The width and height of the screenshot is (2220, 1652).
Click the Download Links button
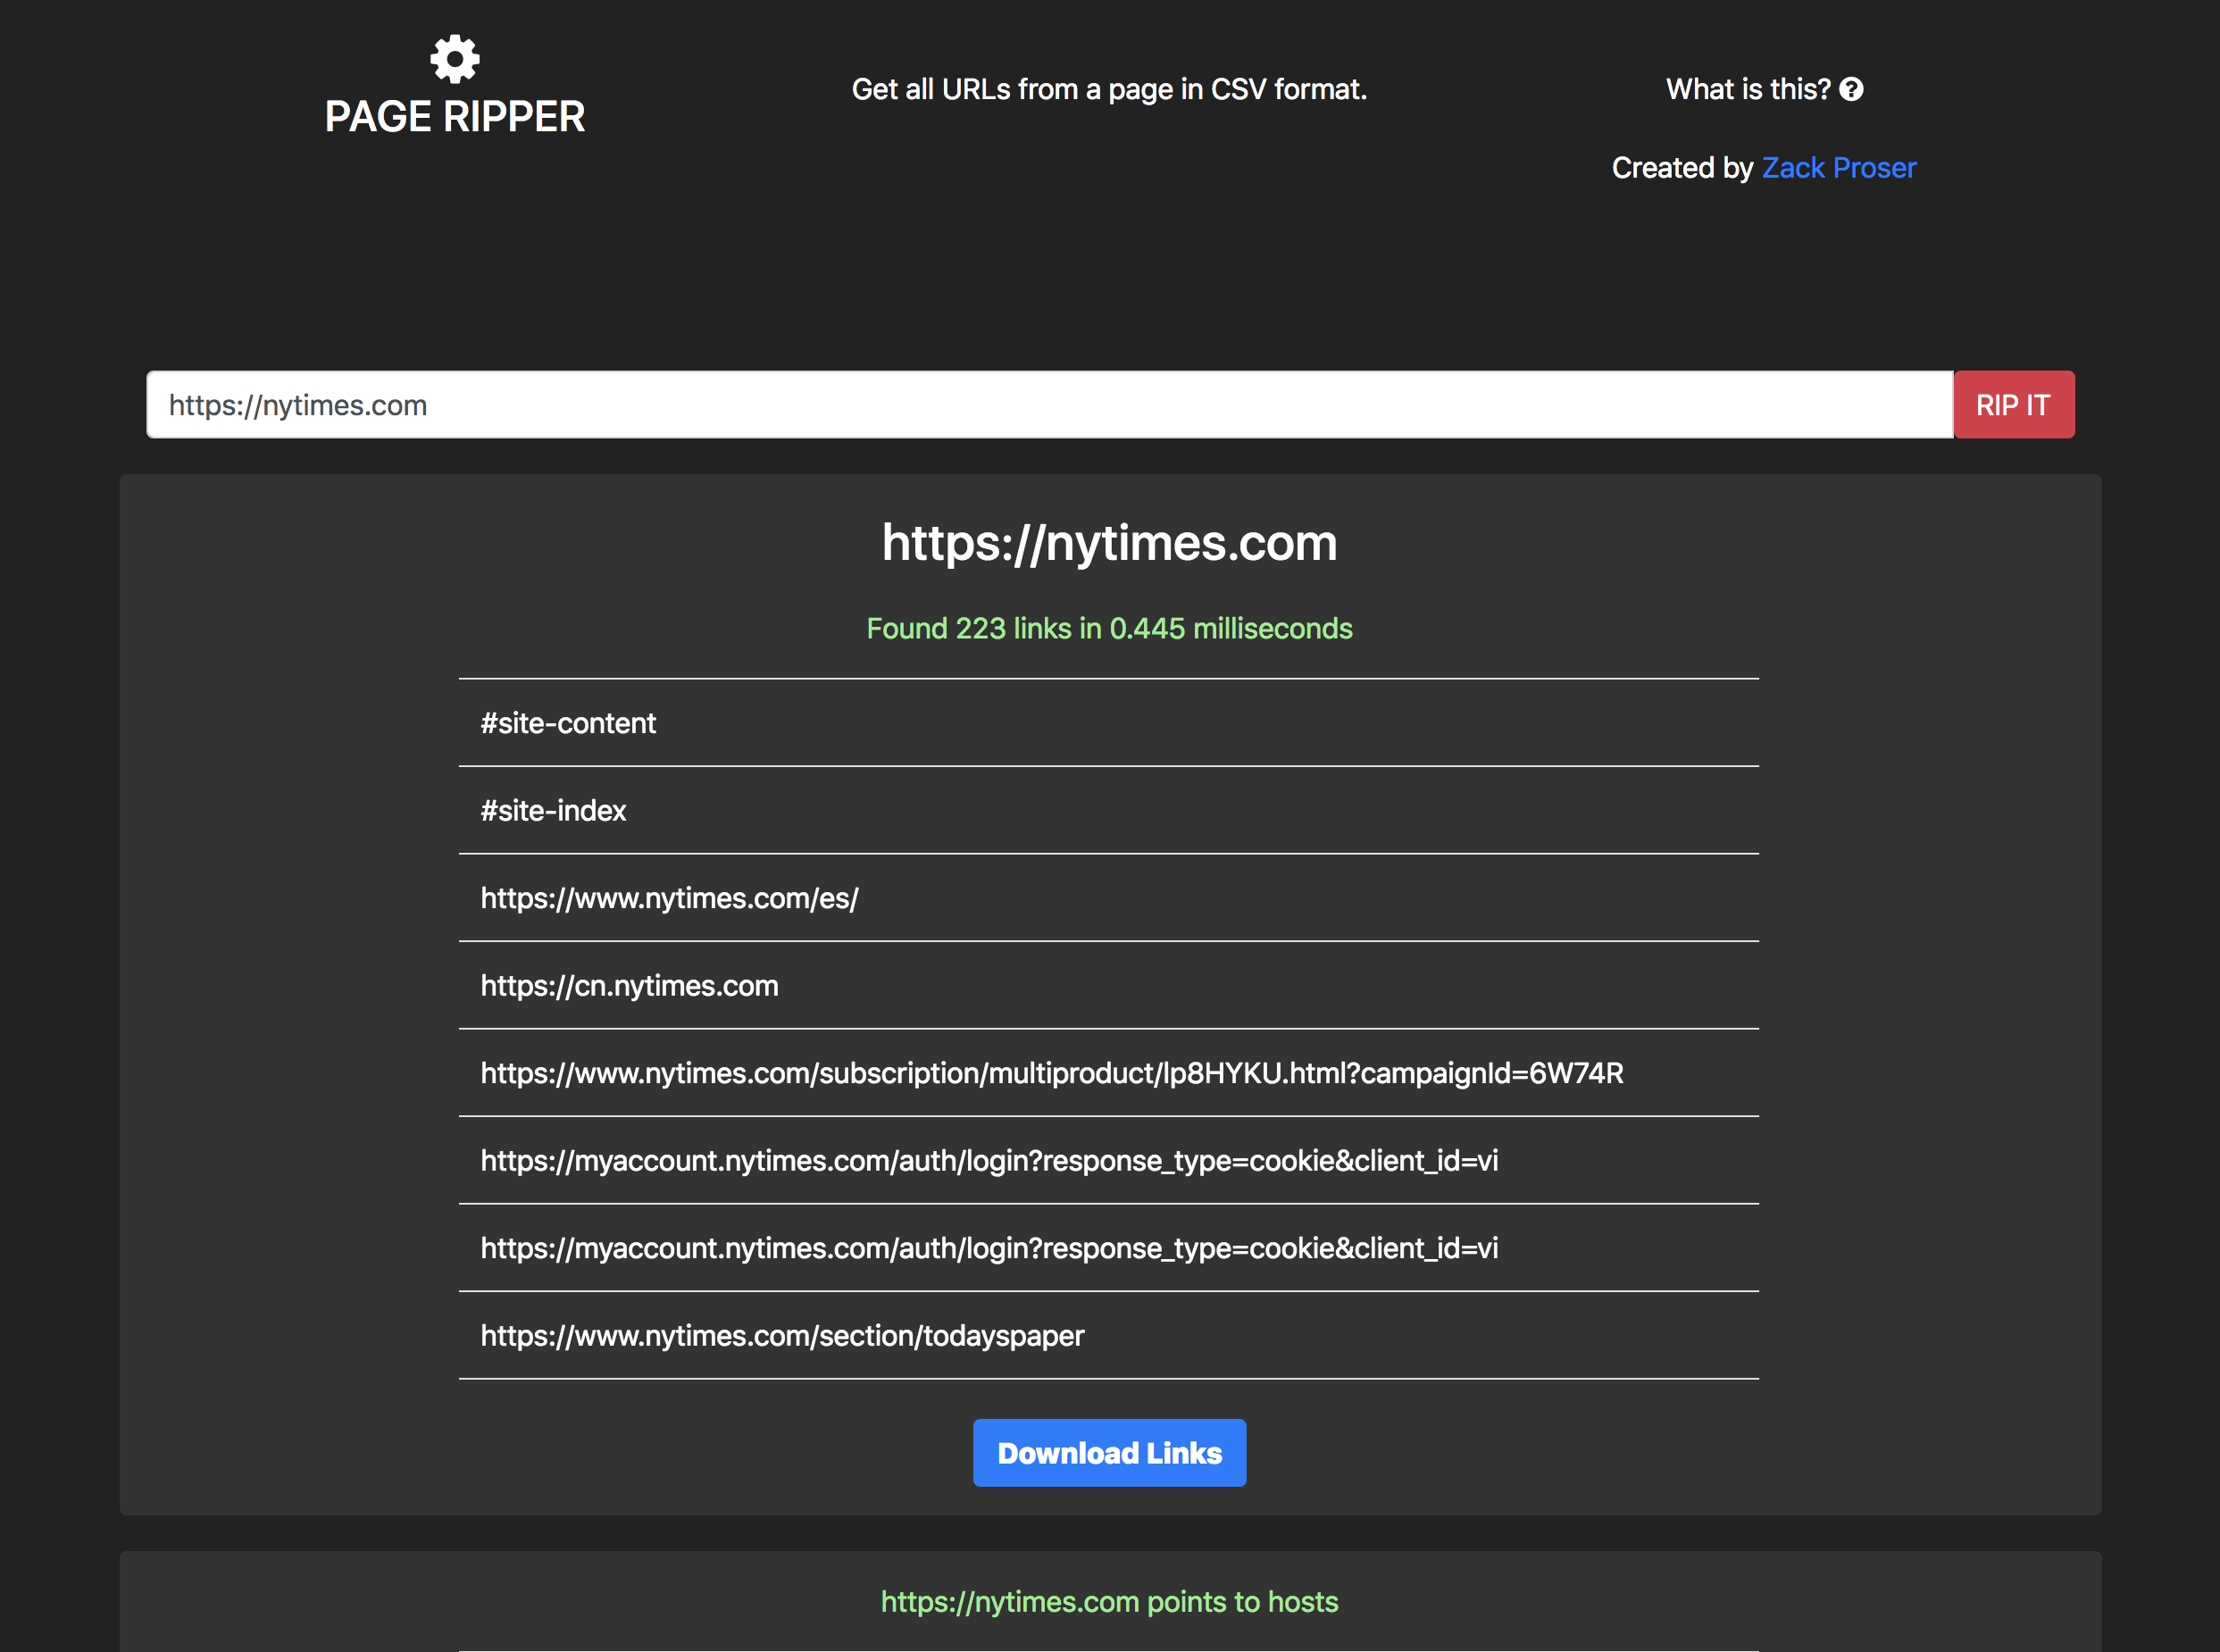tap(1109, 1452)
